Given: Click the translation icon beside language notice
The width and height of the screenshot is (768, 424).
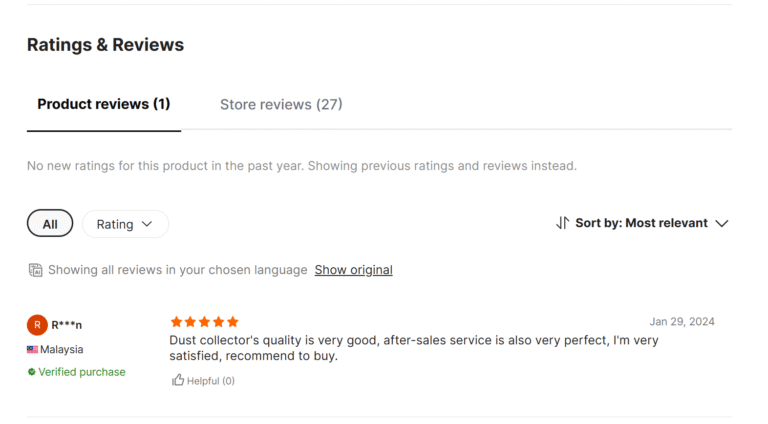Looking at the screenshot, I should pos(36,270).
